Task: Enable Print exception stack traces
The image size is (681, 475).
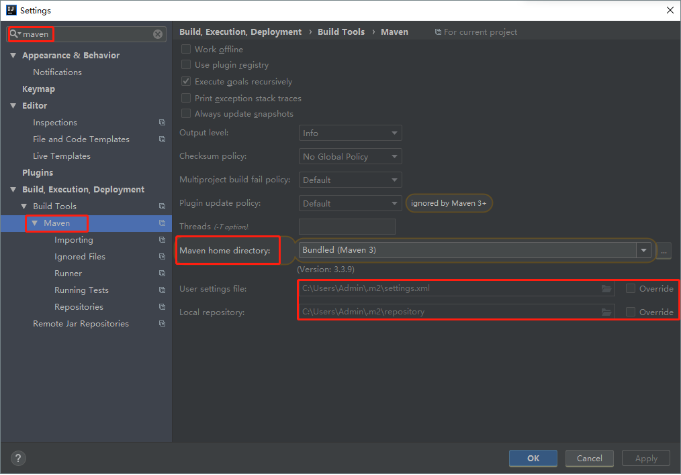Action: click(186, 98)
